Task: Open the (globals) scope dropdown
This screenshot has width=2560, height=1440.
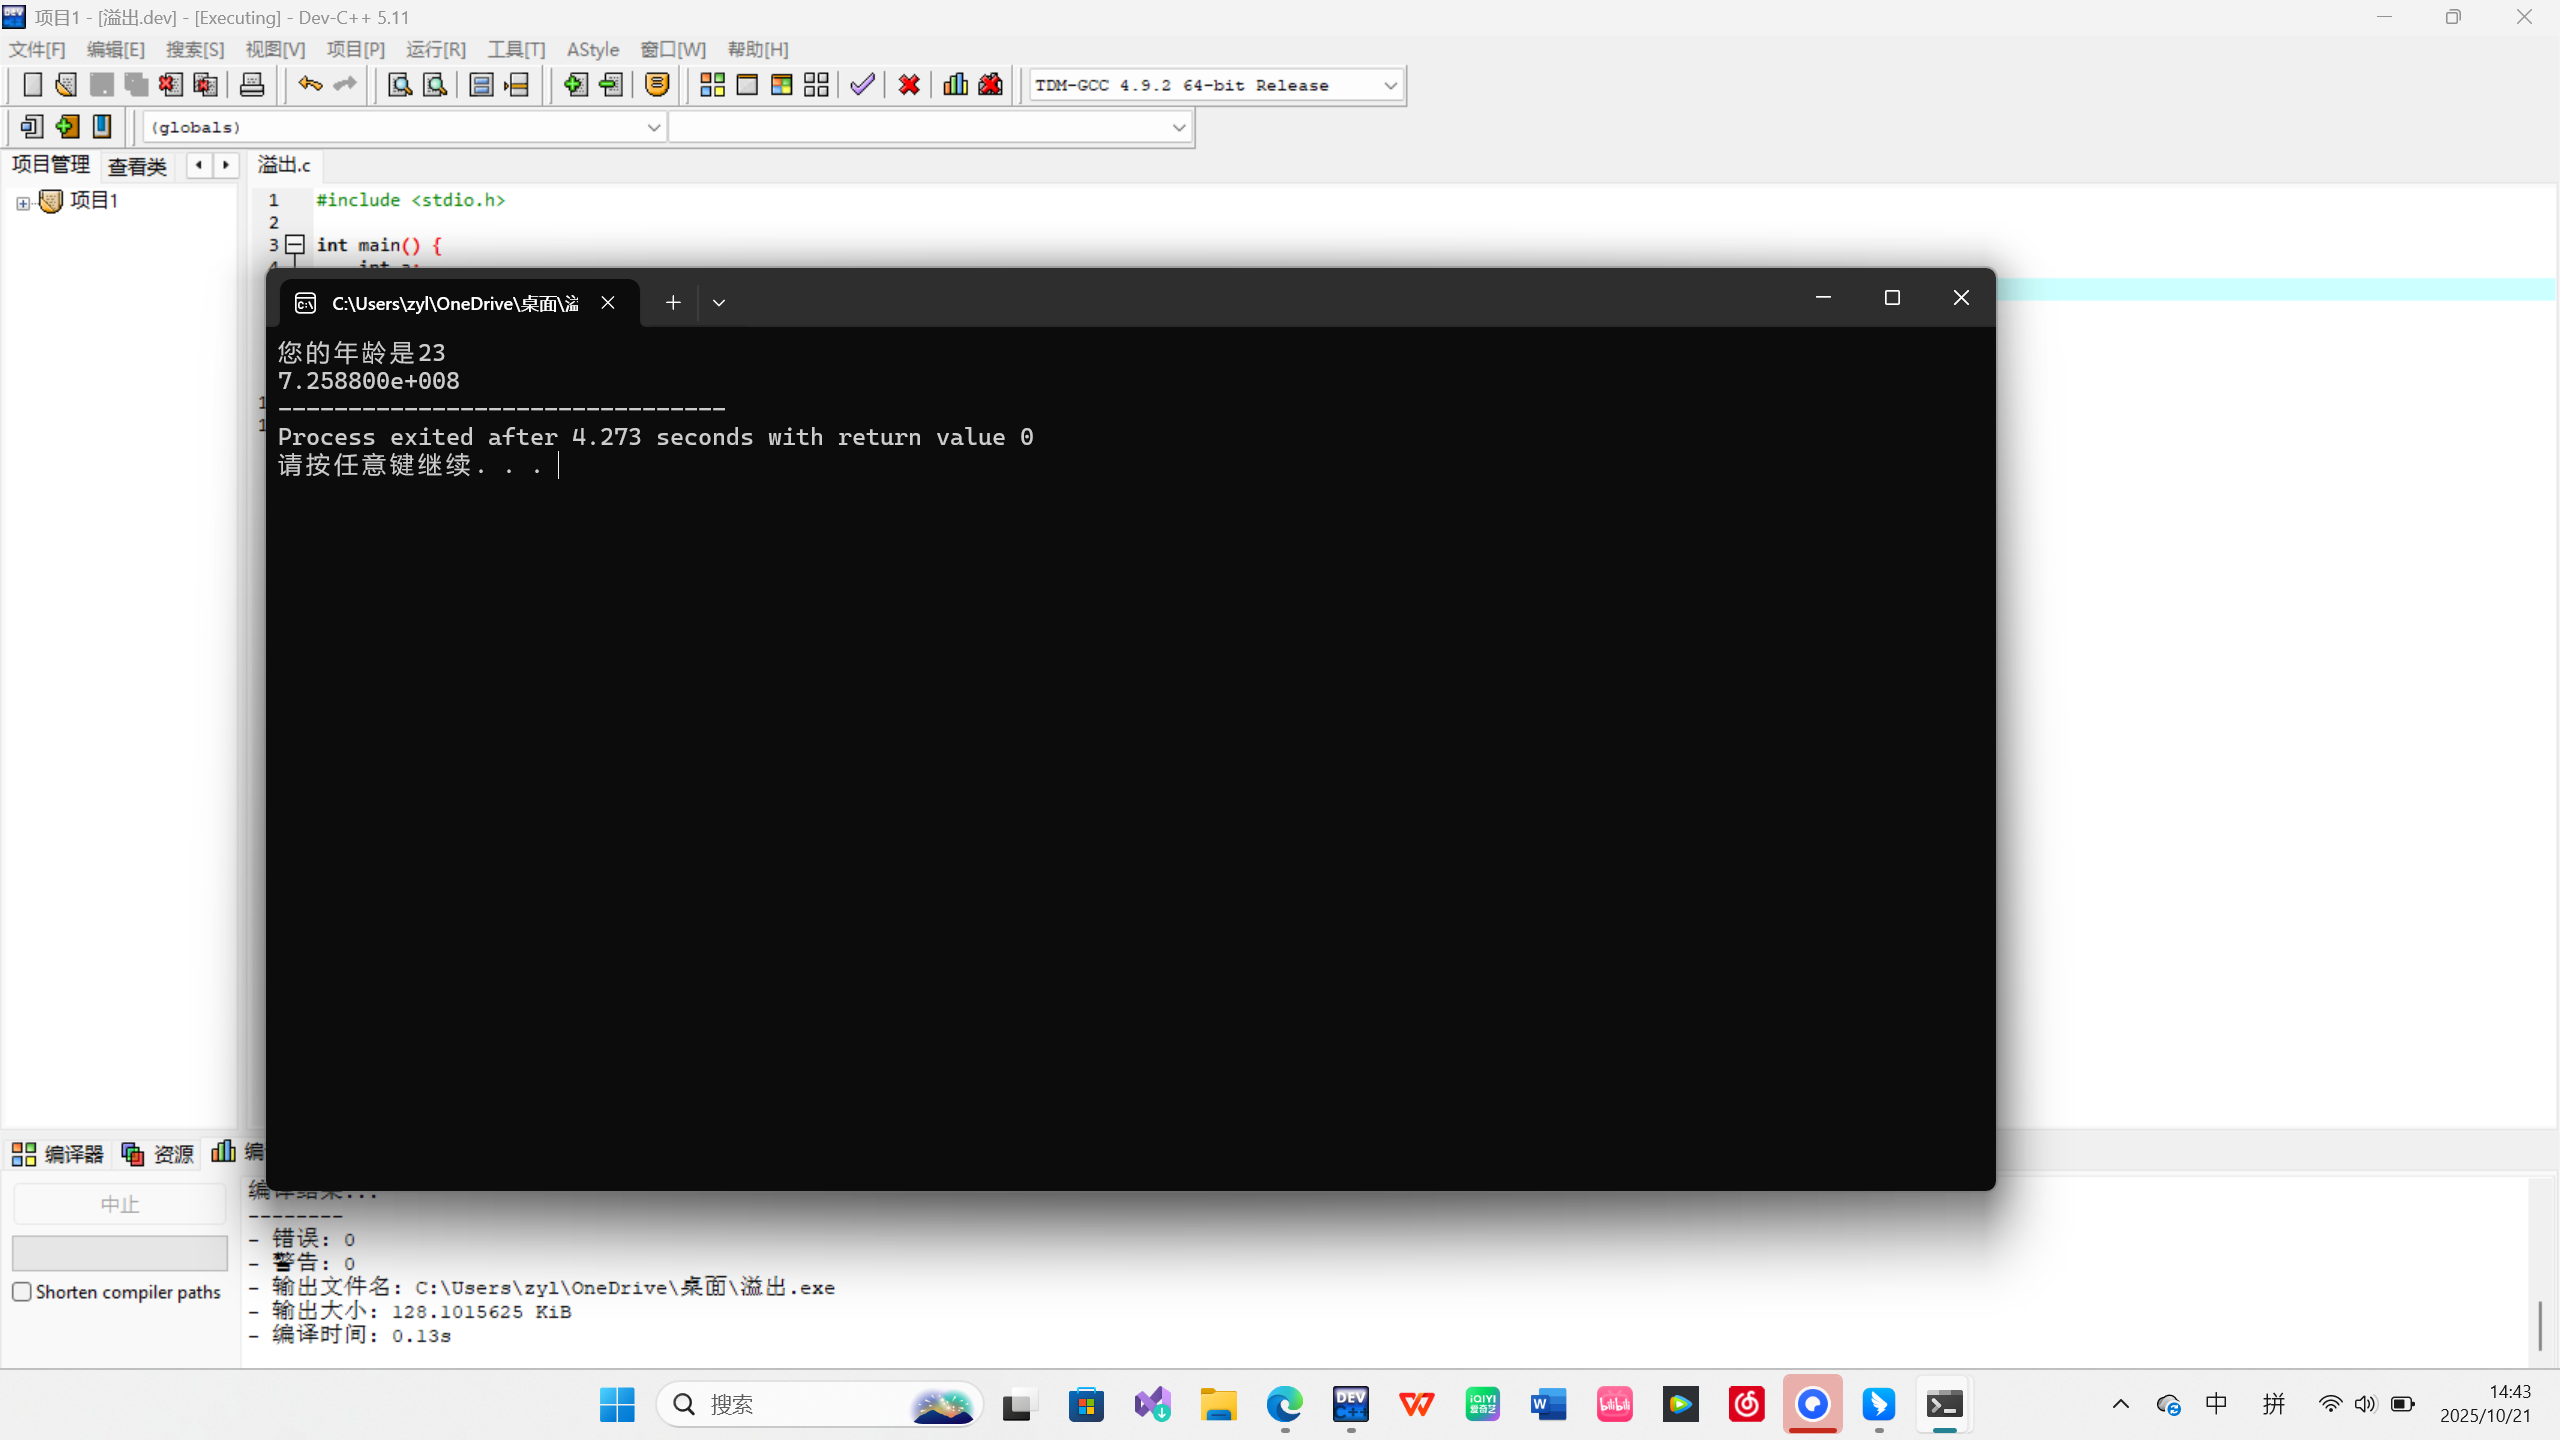Action: (653, 127)
